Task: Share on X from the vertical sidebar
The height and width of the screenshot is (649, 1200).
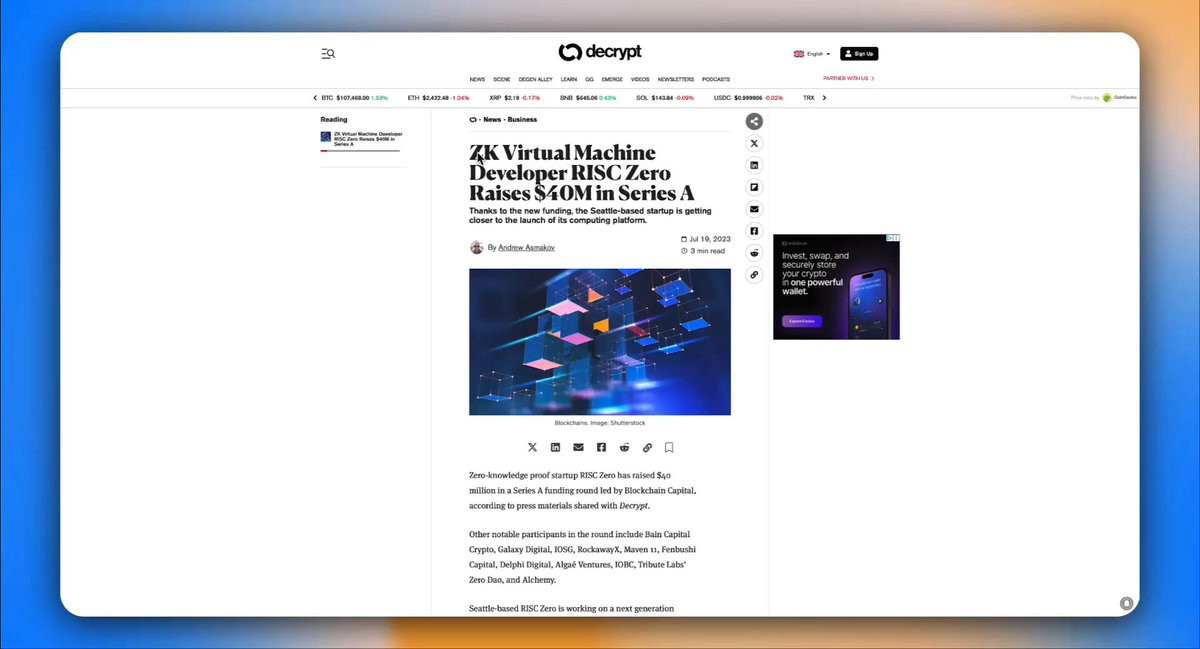Action: (755, 143)
